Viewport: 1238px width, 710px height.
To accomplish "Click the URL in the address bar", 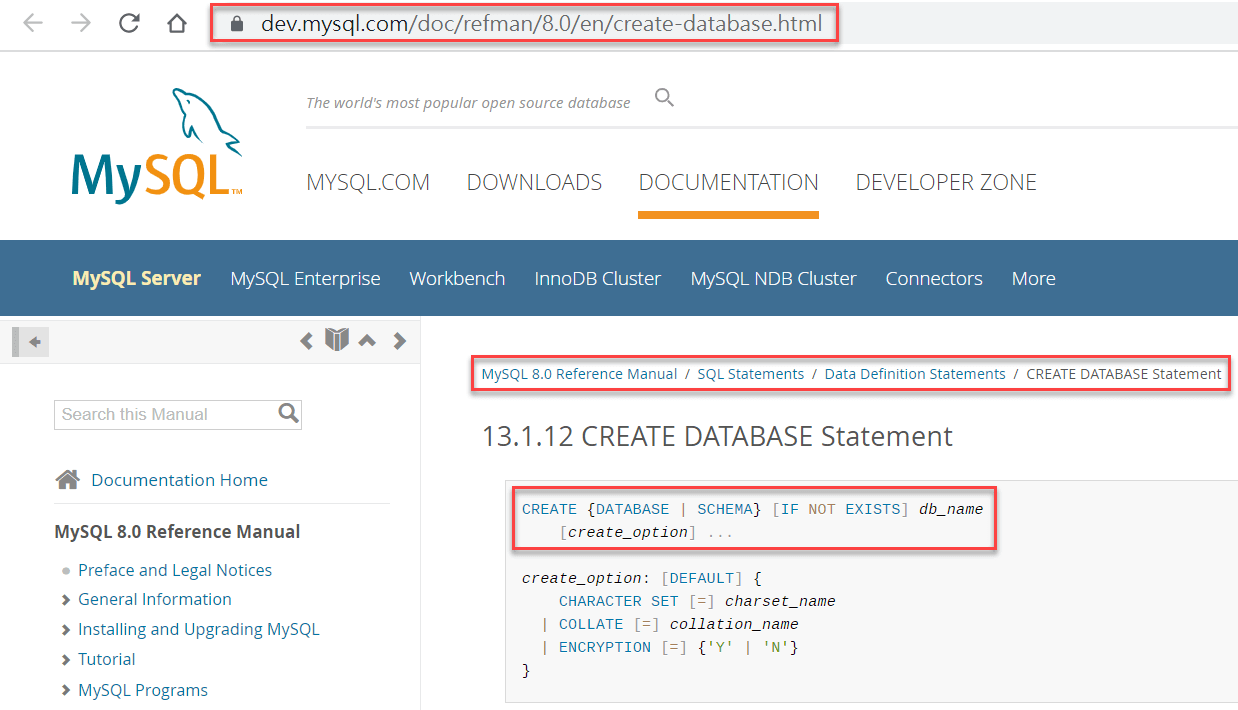I will [x=542, y=24].
